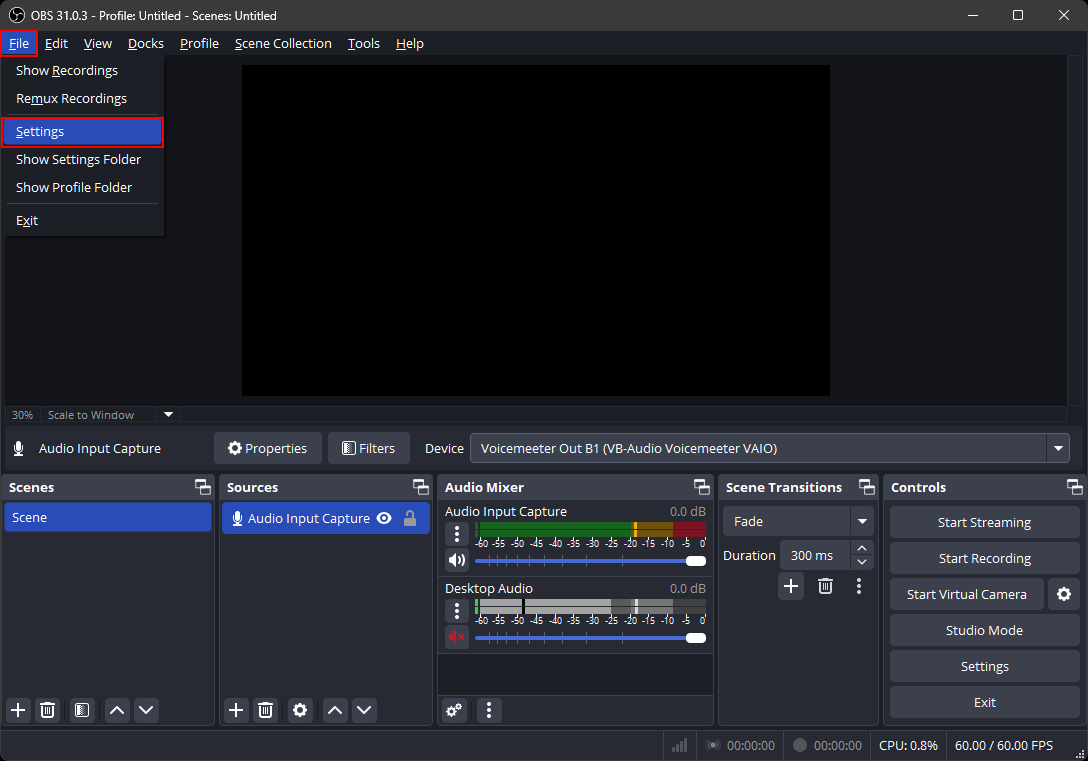The width and height of the screenshot is (1088, 761).
Task: Unmute the Desktop Audio channel
Action: pyautogui.click(x=457, y=637)
